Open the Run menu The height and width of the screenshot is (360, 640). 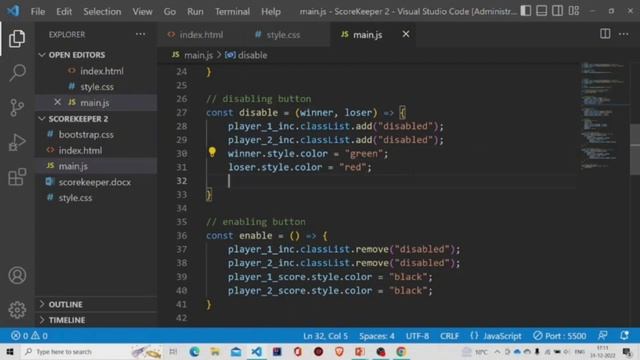195,11
